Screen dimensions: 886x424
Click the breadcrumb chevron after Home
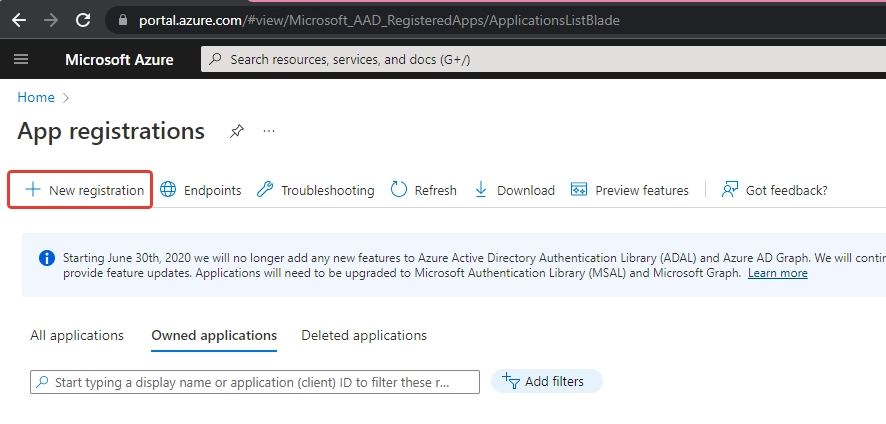click(66, 98)
